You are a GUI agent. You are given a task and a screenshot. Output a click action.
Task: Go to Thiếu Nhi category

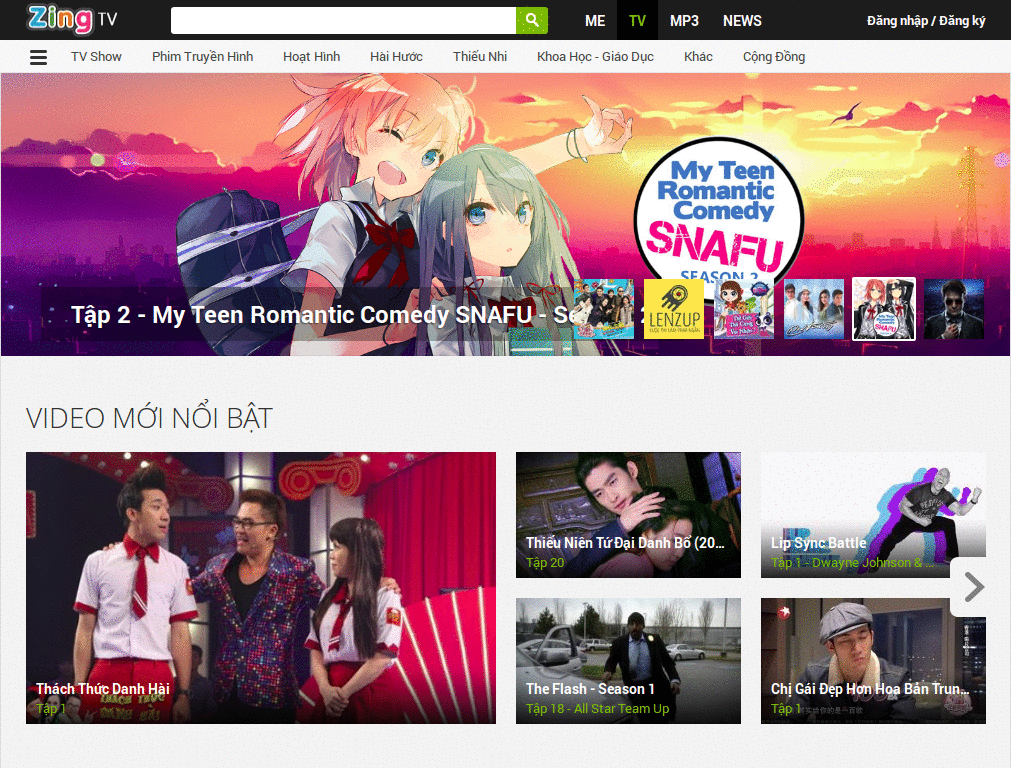480,57
